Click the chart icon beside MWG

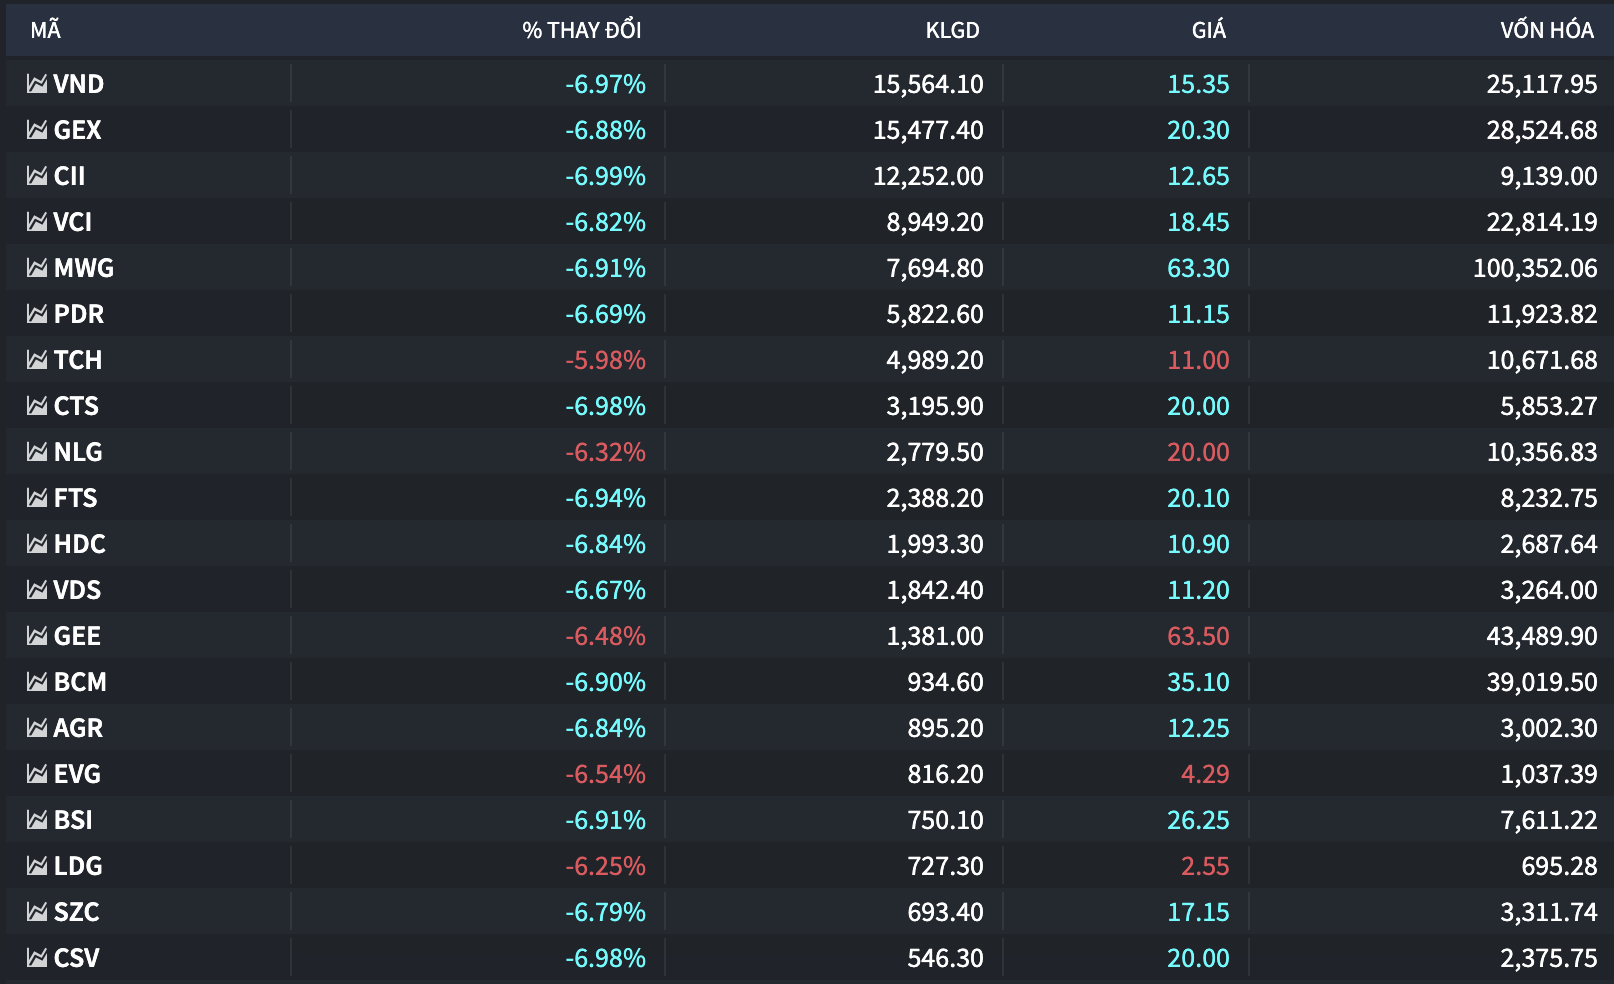pos(37,268)
